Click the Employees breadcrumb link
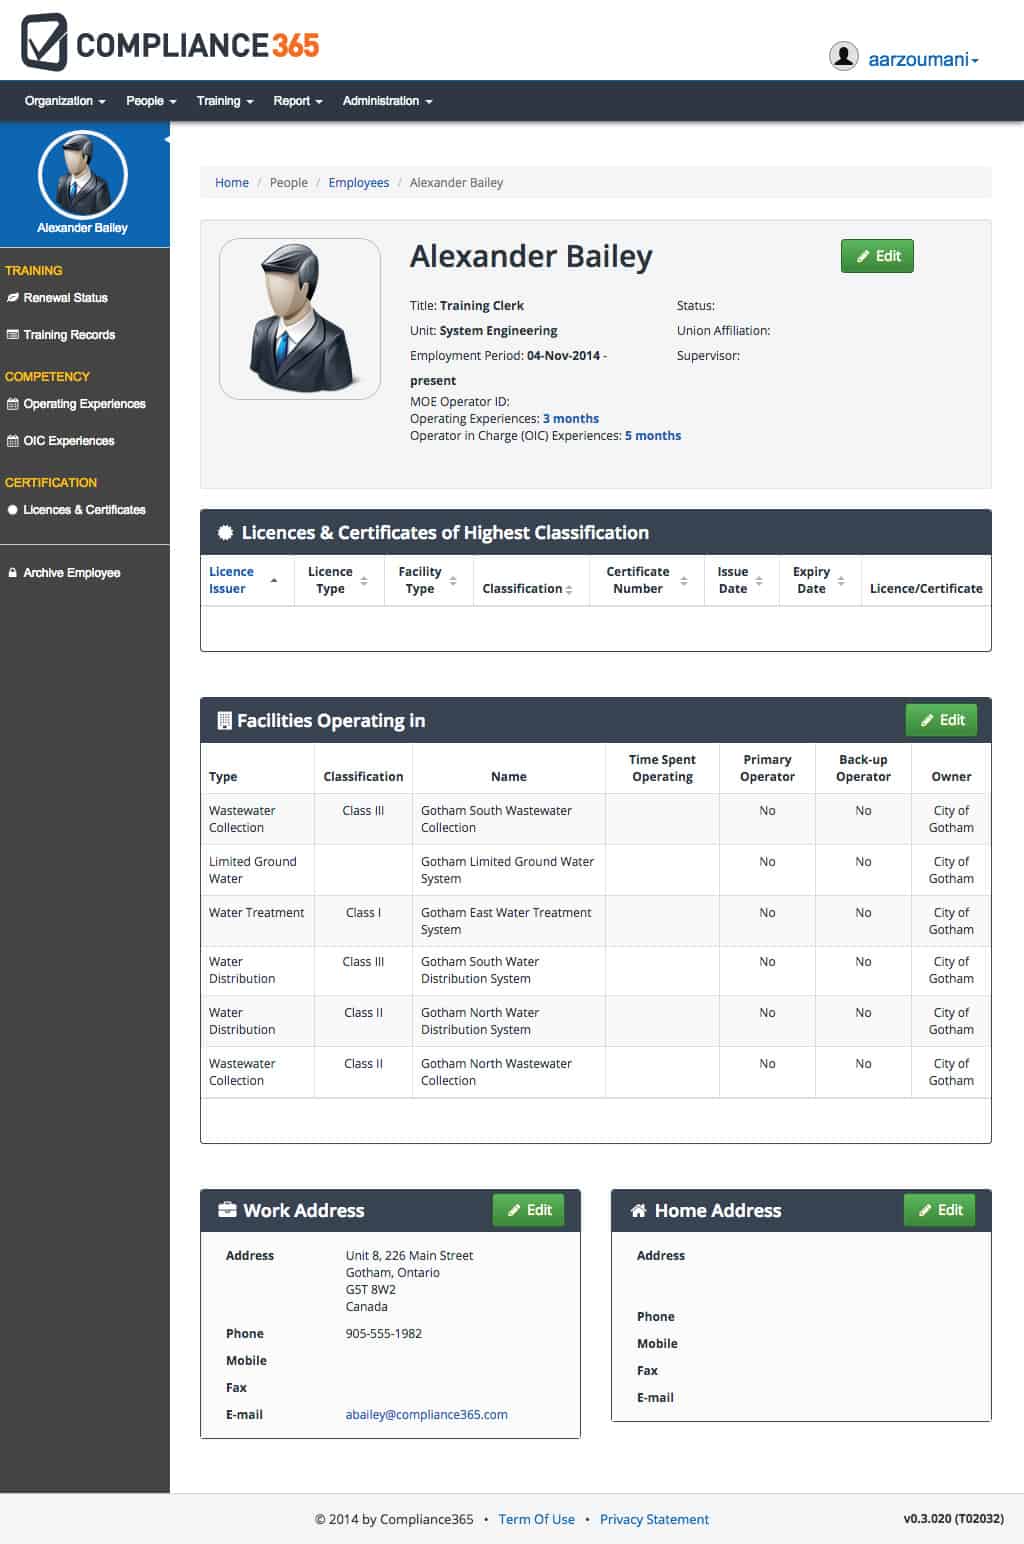Viewport: 1024px width, 1544px height. pos(358,183)
